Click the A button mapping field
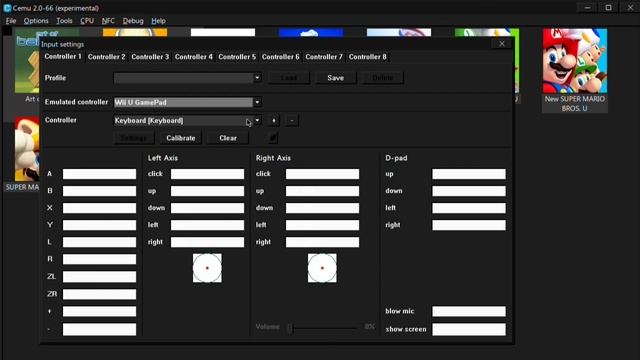Image resolution: width=640 pixels, height=360 pixels. pos(99,174)
